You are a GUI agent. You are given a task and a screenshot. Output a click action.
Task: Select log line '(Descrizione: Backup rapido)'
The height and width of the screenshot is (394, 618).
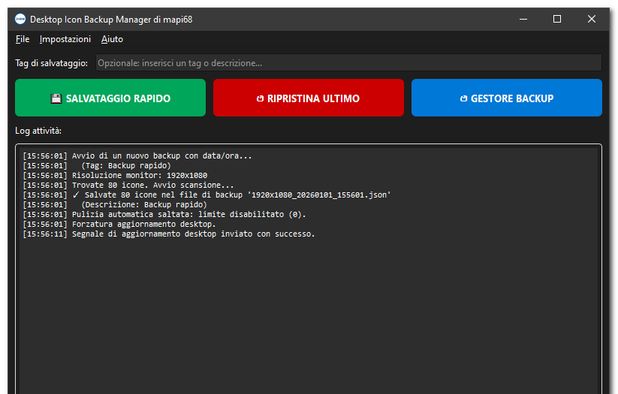(x=115, y=205)
